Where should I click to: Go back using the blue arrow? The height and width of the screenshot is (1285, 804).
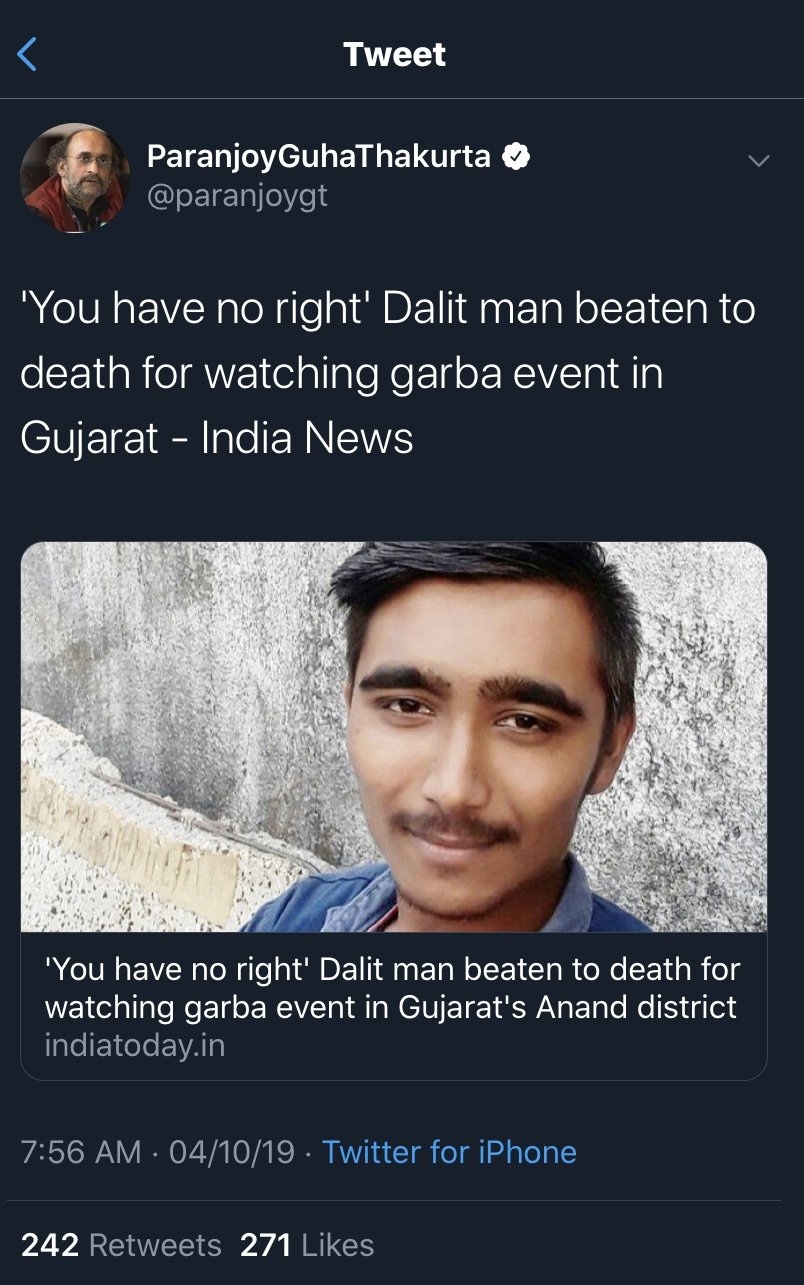pyautogui.click(x=27, y=54)
